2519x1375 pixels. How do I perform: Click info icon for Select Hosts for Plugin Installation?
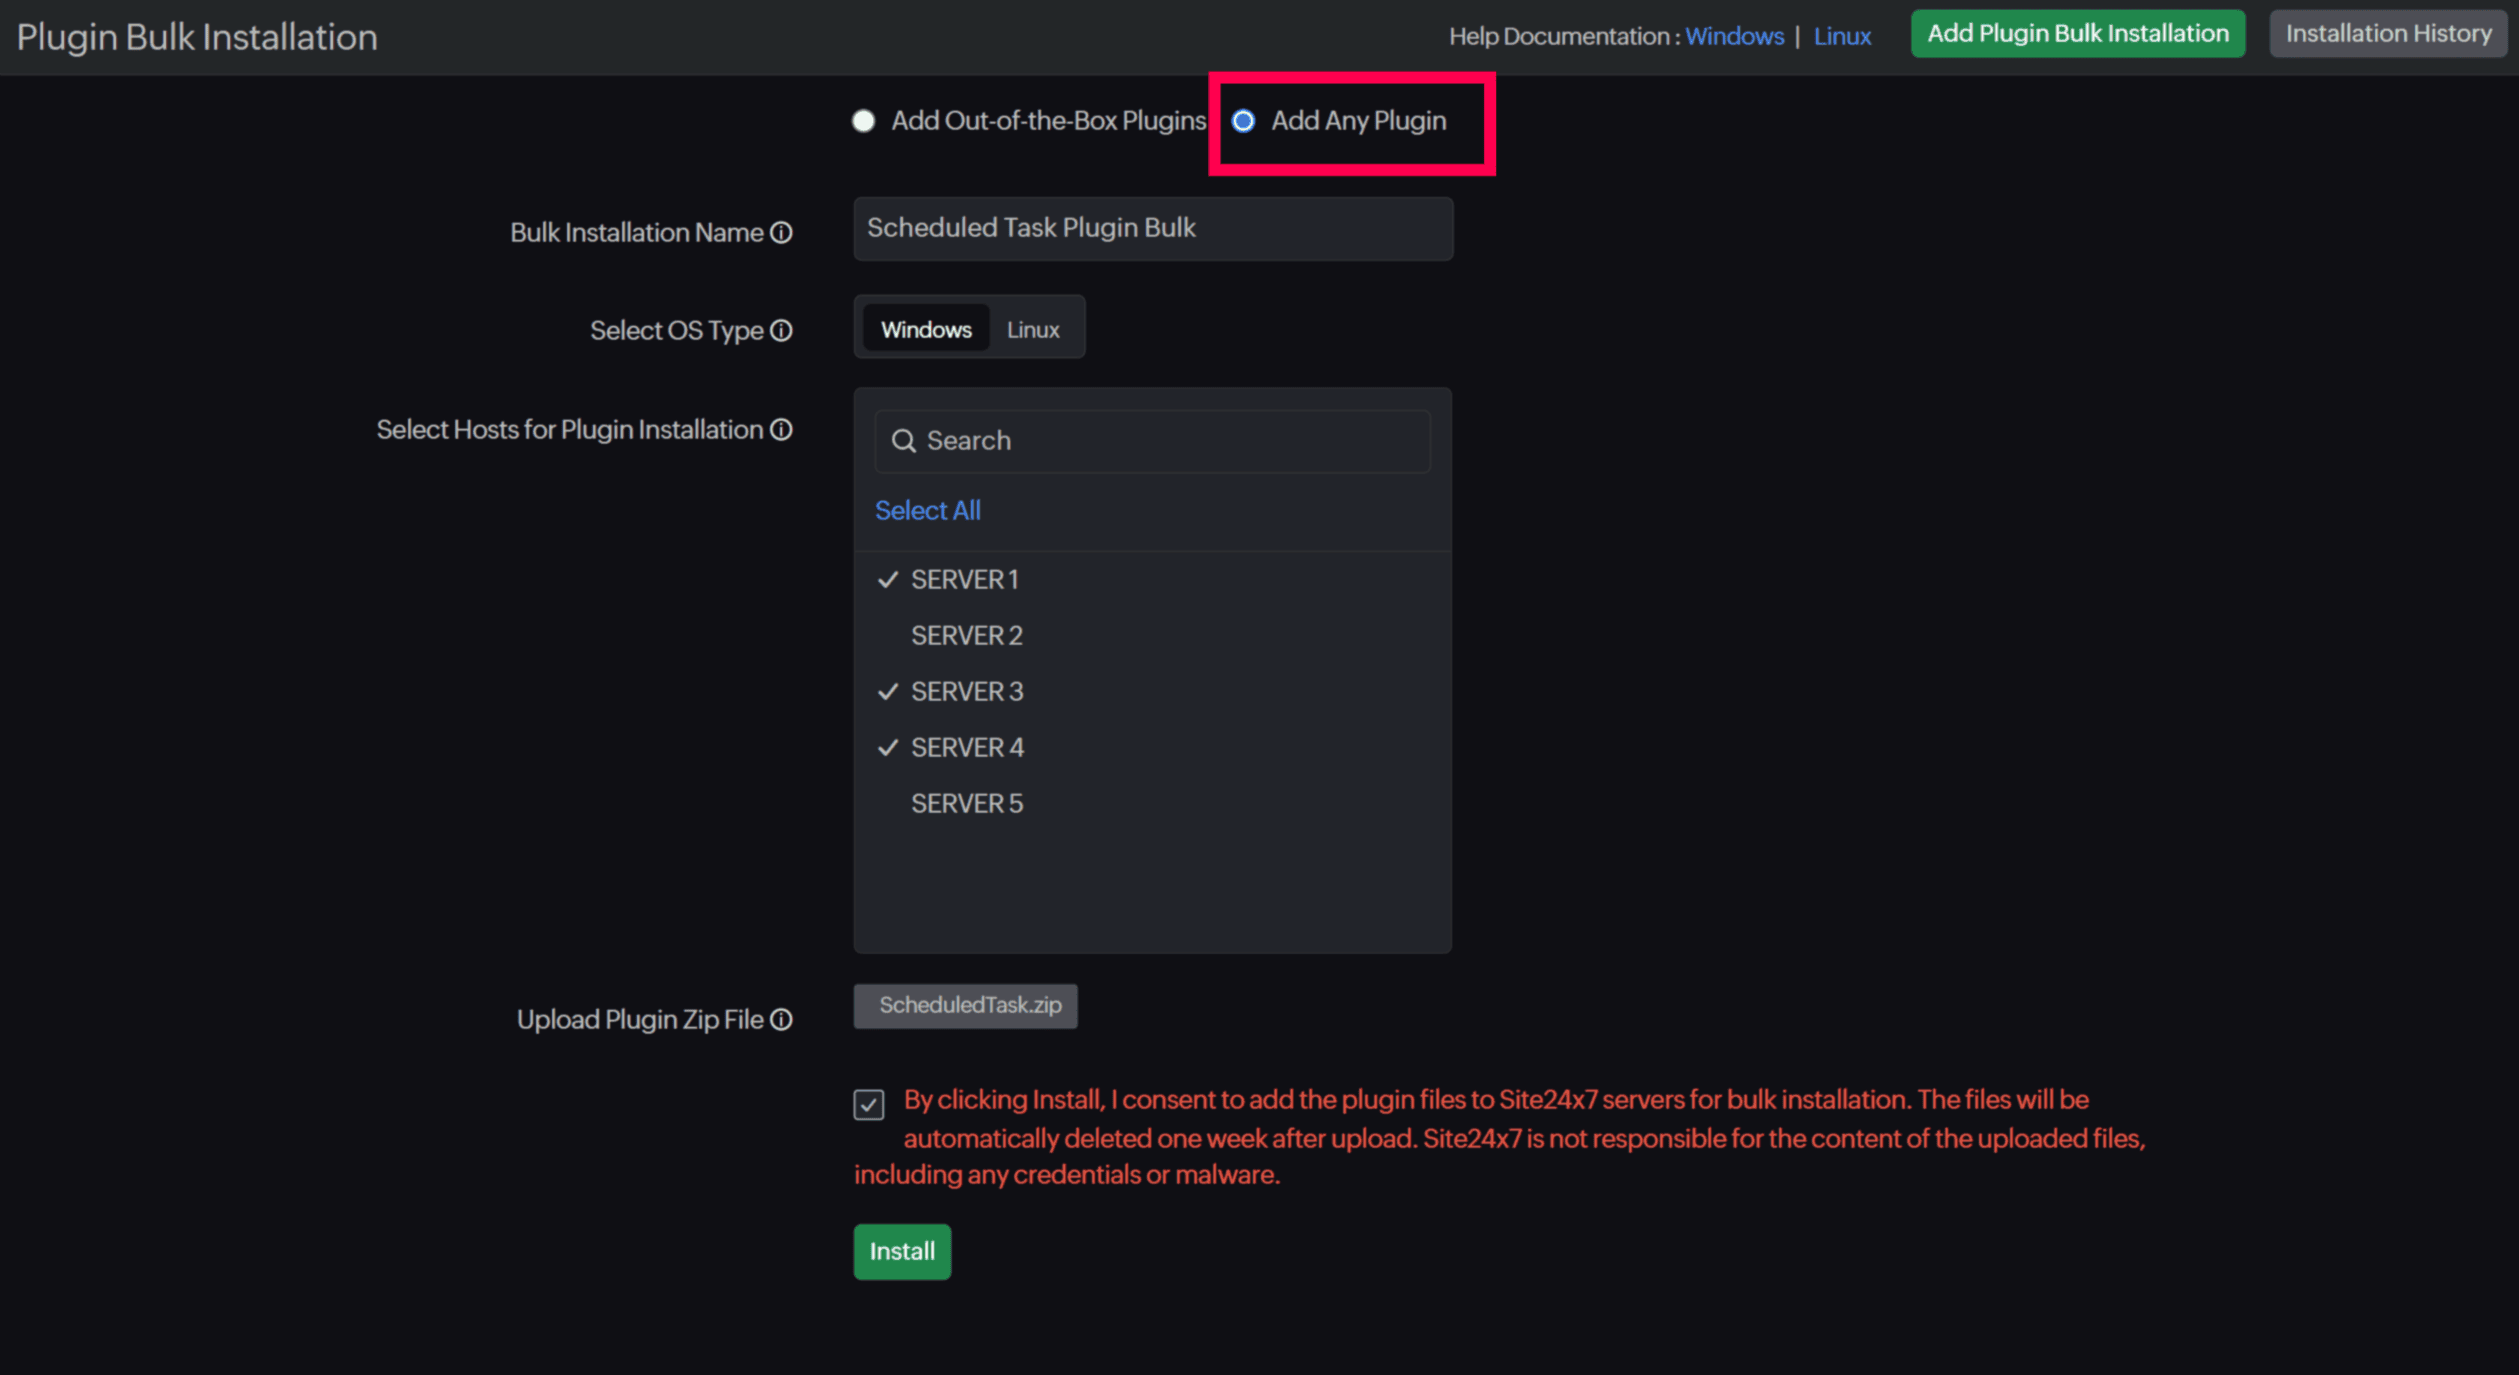(x=781, y=430)
